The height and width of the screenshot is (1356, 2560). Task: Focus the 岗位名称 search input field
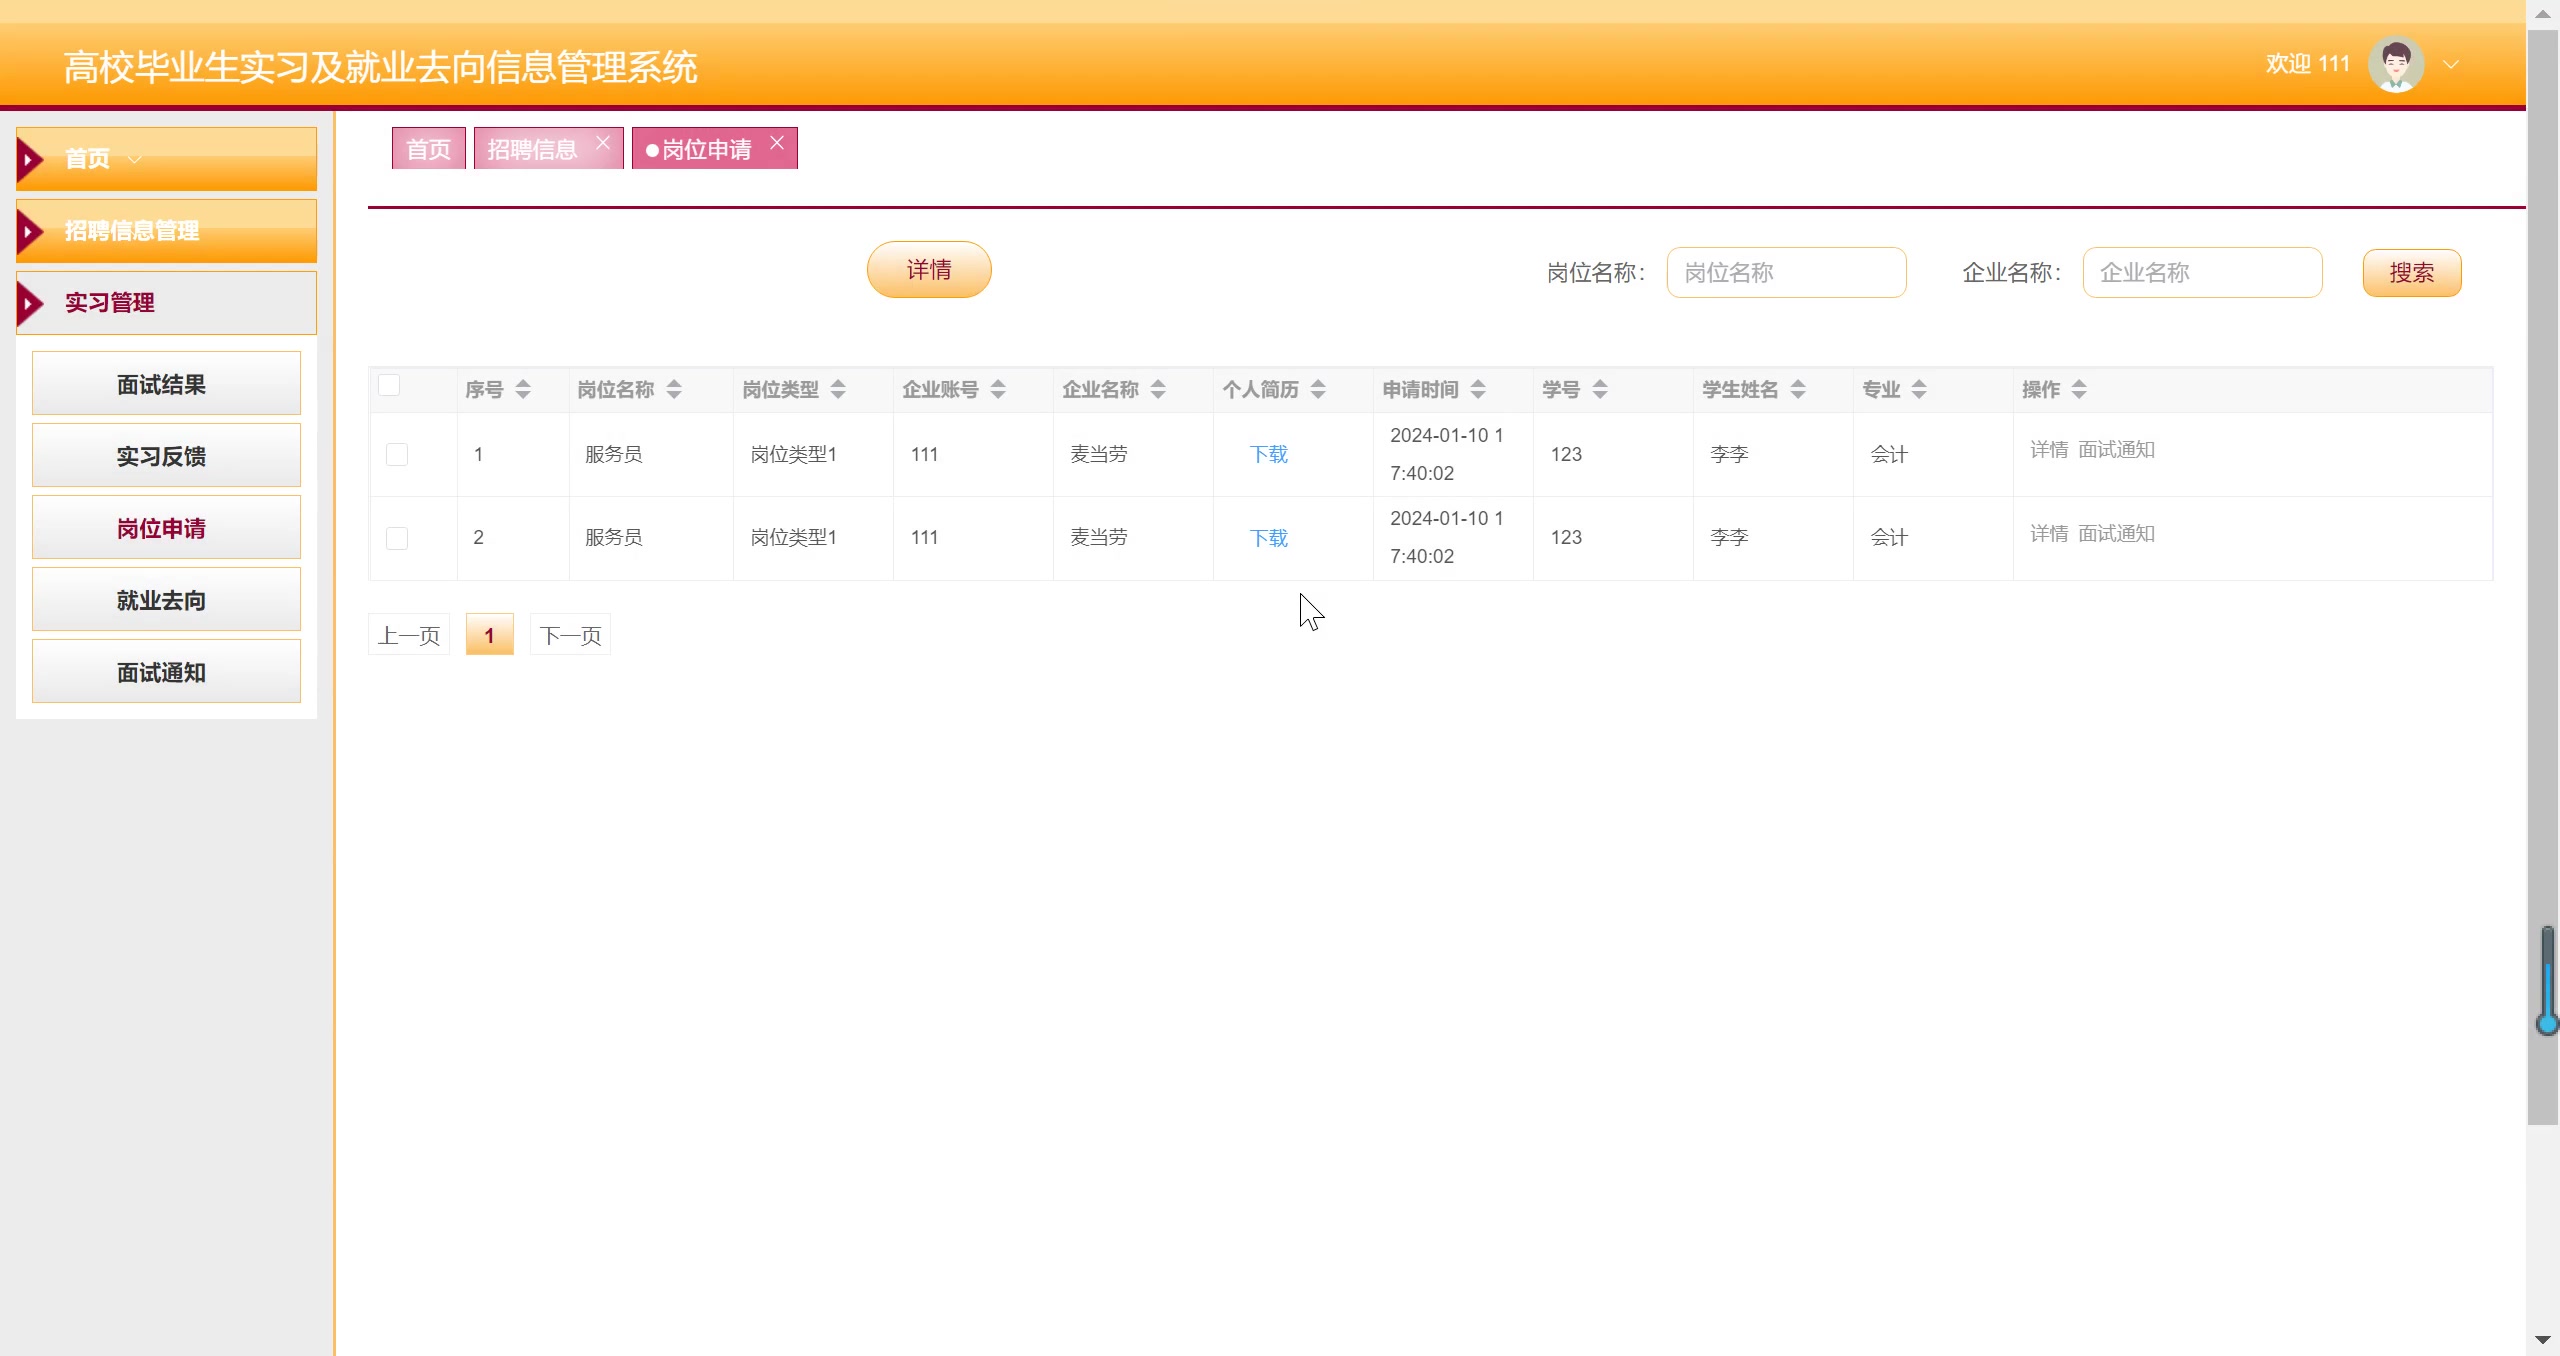pyautogui.click(x=1786, y=273)
